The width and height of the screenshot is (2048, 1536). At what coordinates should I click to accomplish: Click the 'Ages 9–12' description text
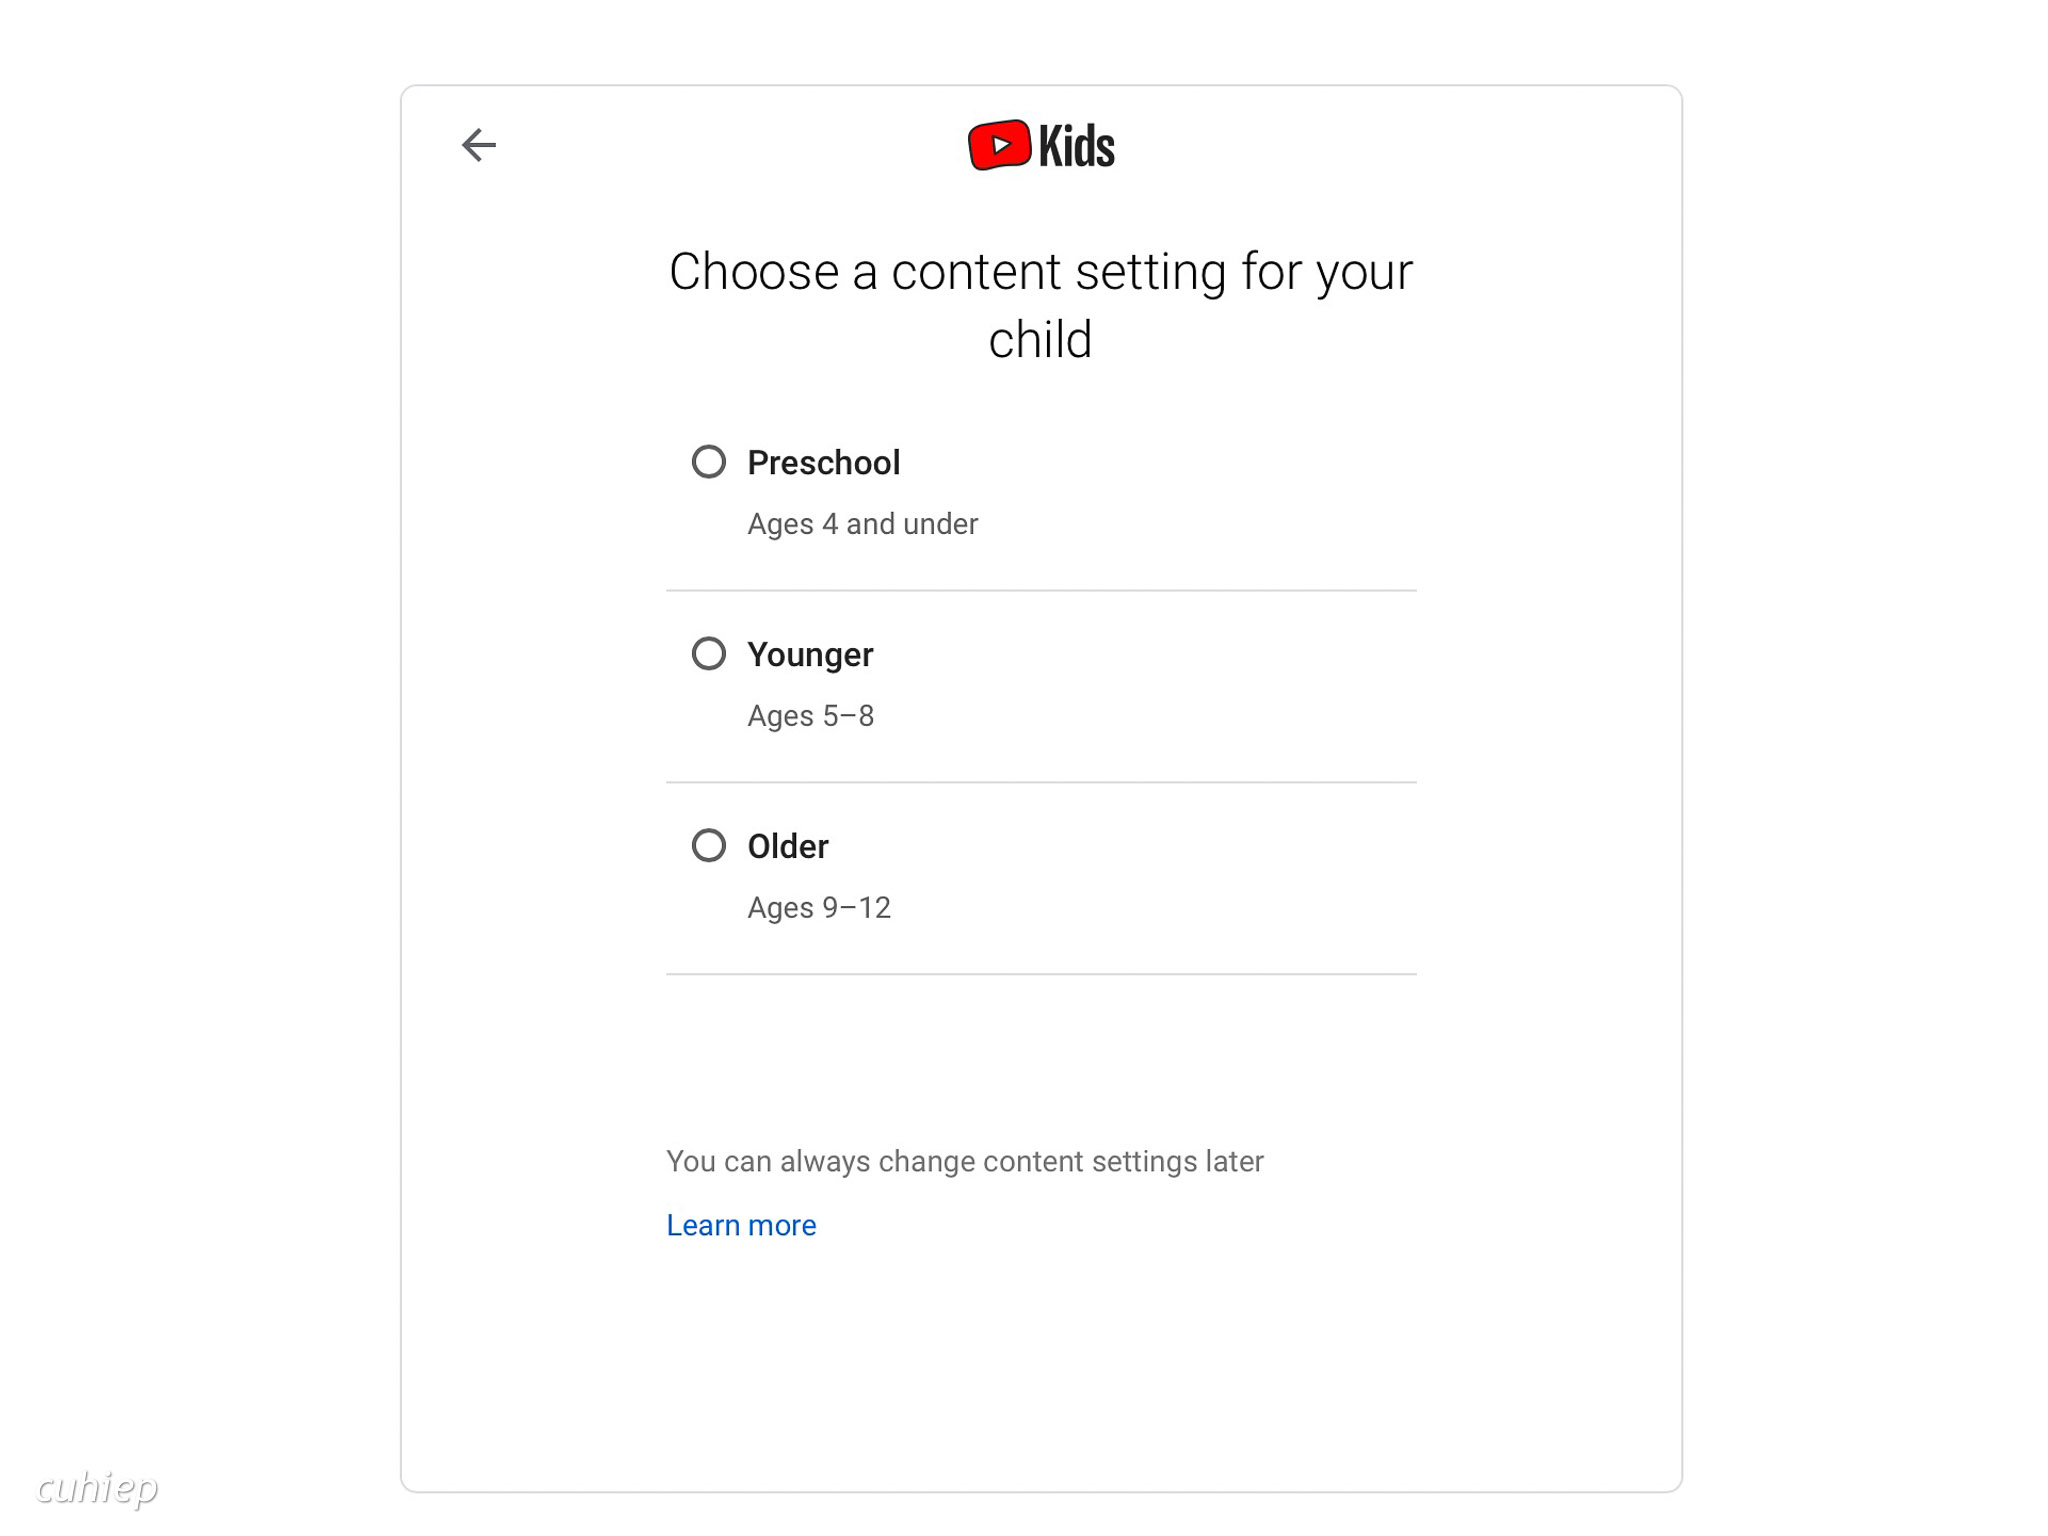pos(818,908)
